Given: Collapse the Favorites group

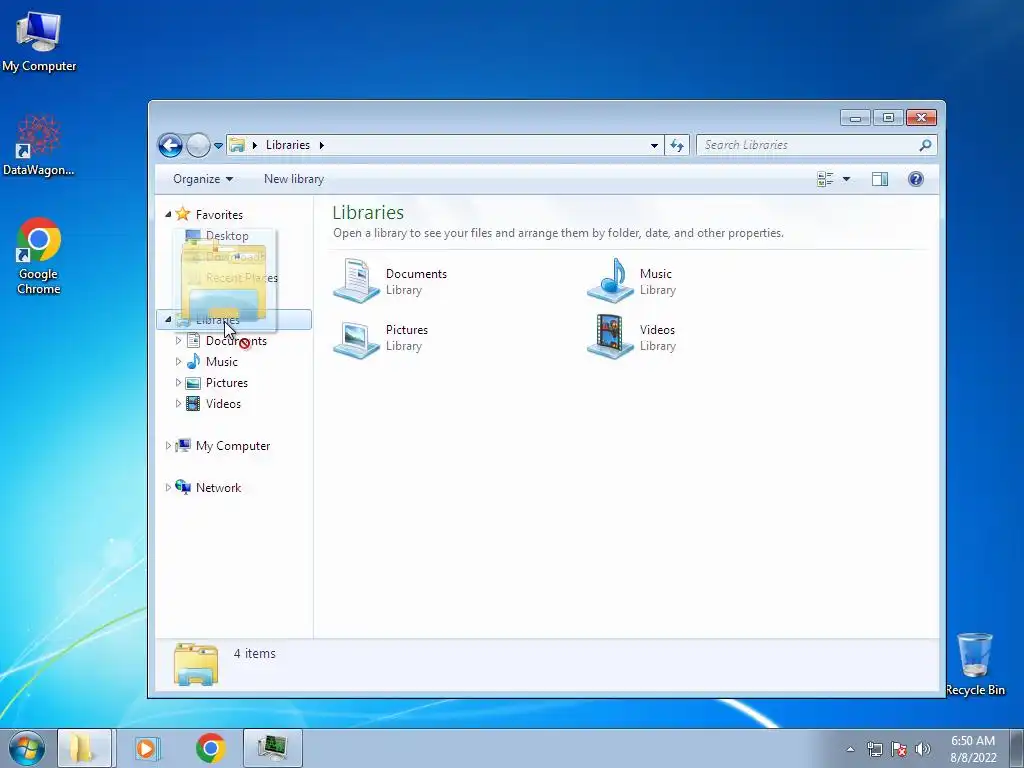Looking at the screenshot, I should 168,214.
